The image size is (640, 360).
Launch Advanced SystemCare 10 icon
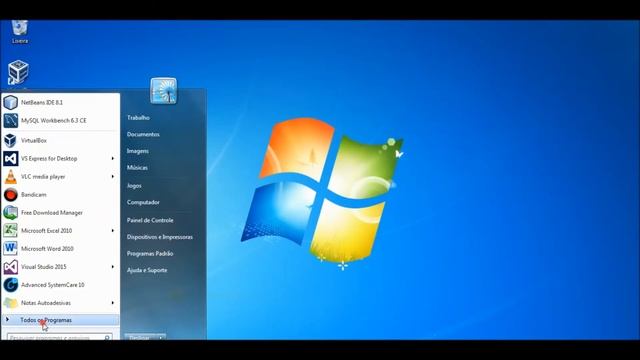11,285
